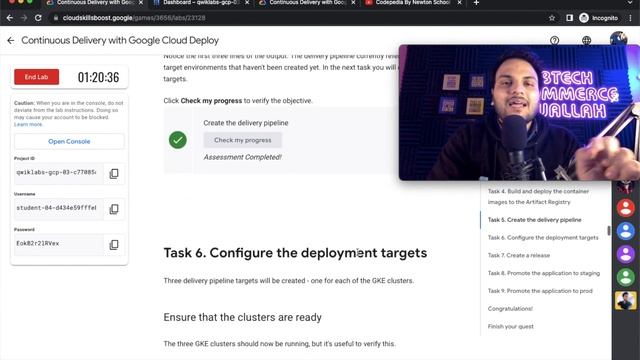Viewport: 640px width, 360px height.
Task: Copy the Password
Action: (x=114, y=244)
